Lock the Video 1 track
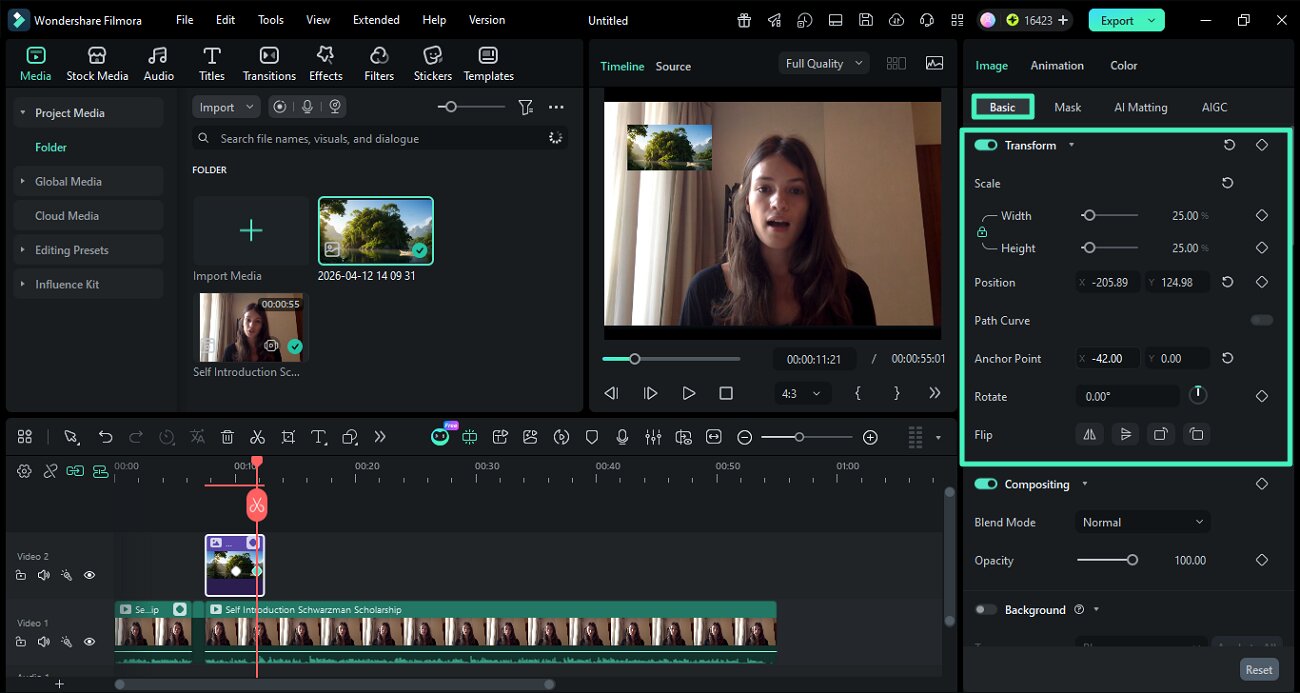This screenshot has height=693, width=1300. tap(21, 642)
